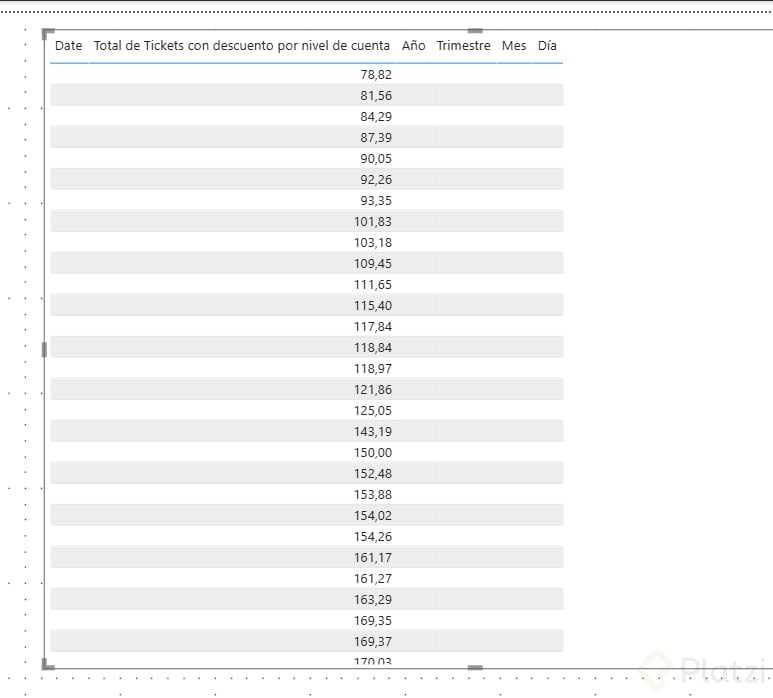Click the Mes column header
Image resolution: width=773 pixels, height=698 pixels.
pos(514,46)
